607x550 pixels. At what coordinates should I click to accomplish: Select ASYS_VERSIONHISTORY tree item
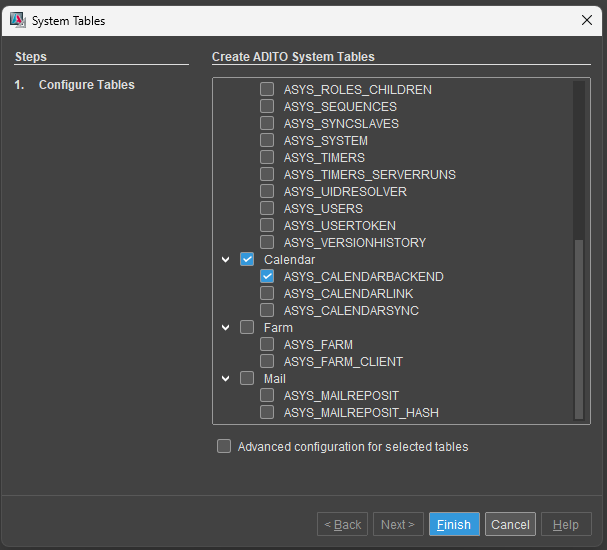pos(355,243)
